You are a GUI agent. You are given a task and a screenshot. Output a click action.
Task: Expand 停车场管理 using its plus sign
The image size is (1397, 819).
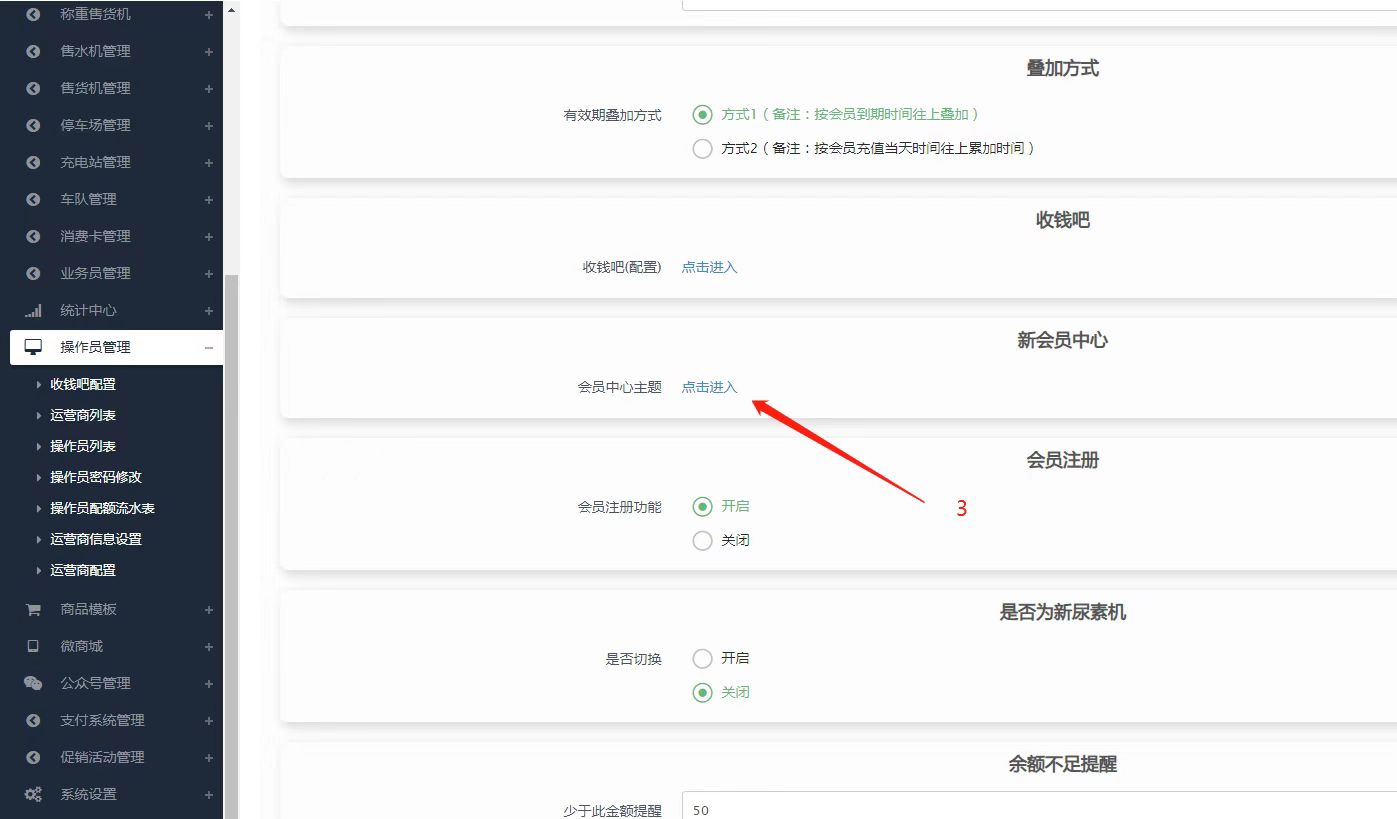coord(208,125)
